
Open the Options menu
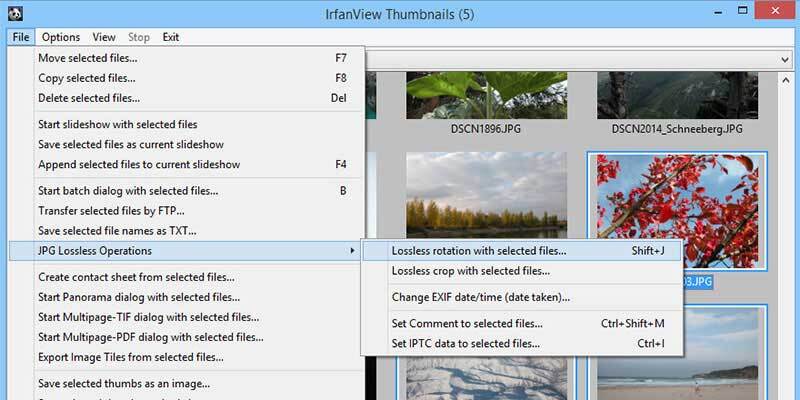point(61,37)
